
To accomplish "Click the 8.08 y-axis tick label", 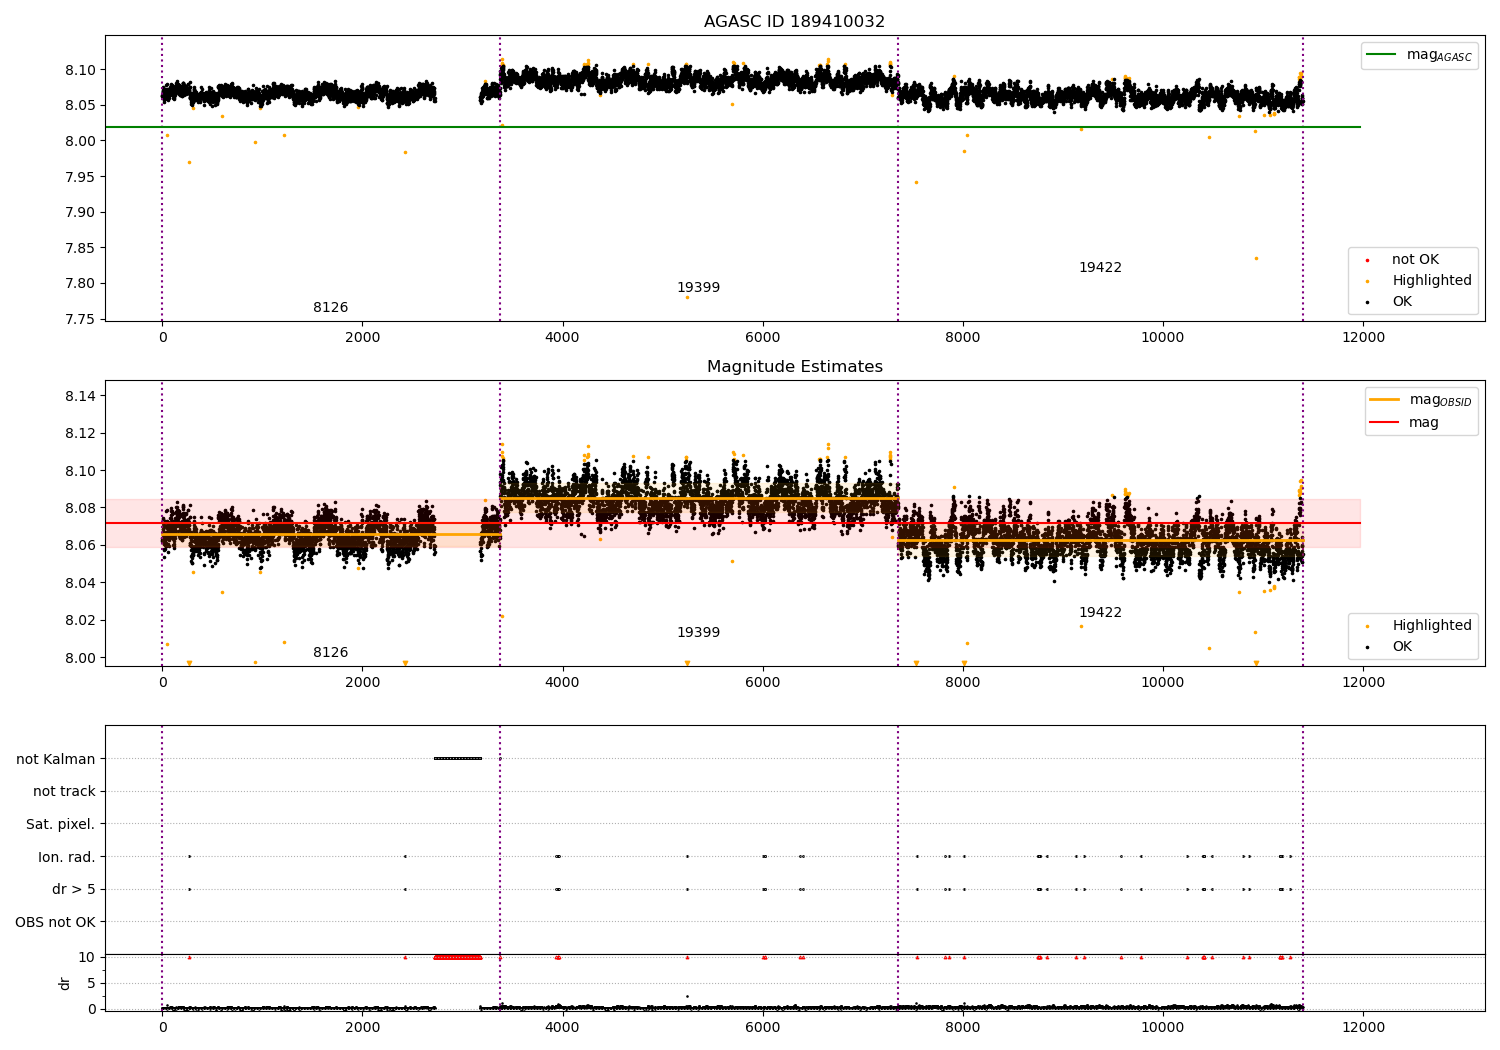I will 80,509.
